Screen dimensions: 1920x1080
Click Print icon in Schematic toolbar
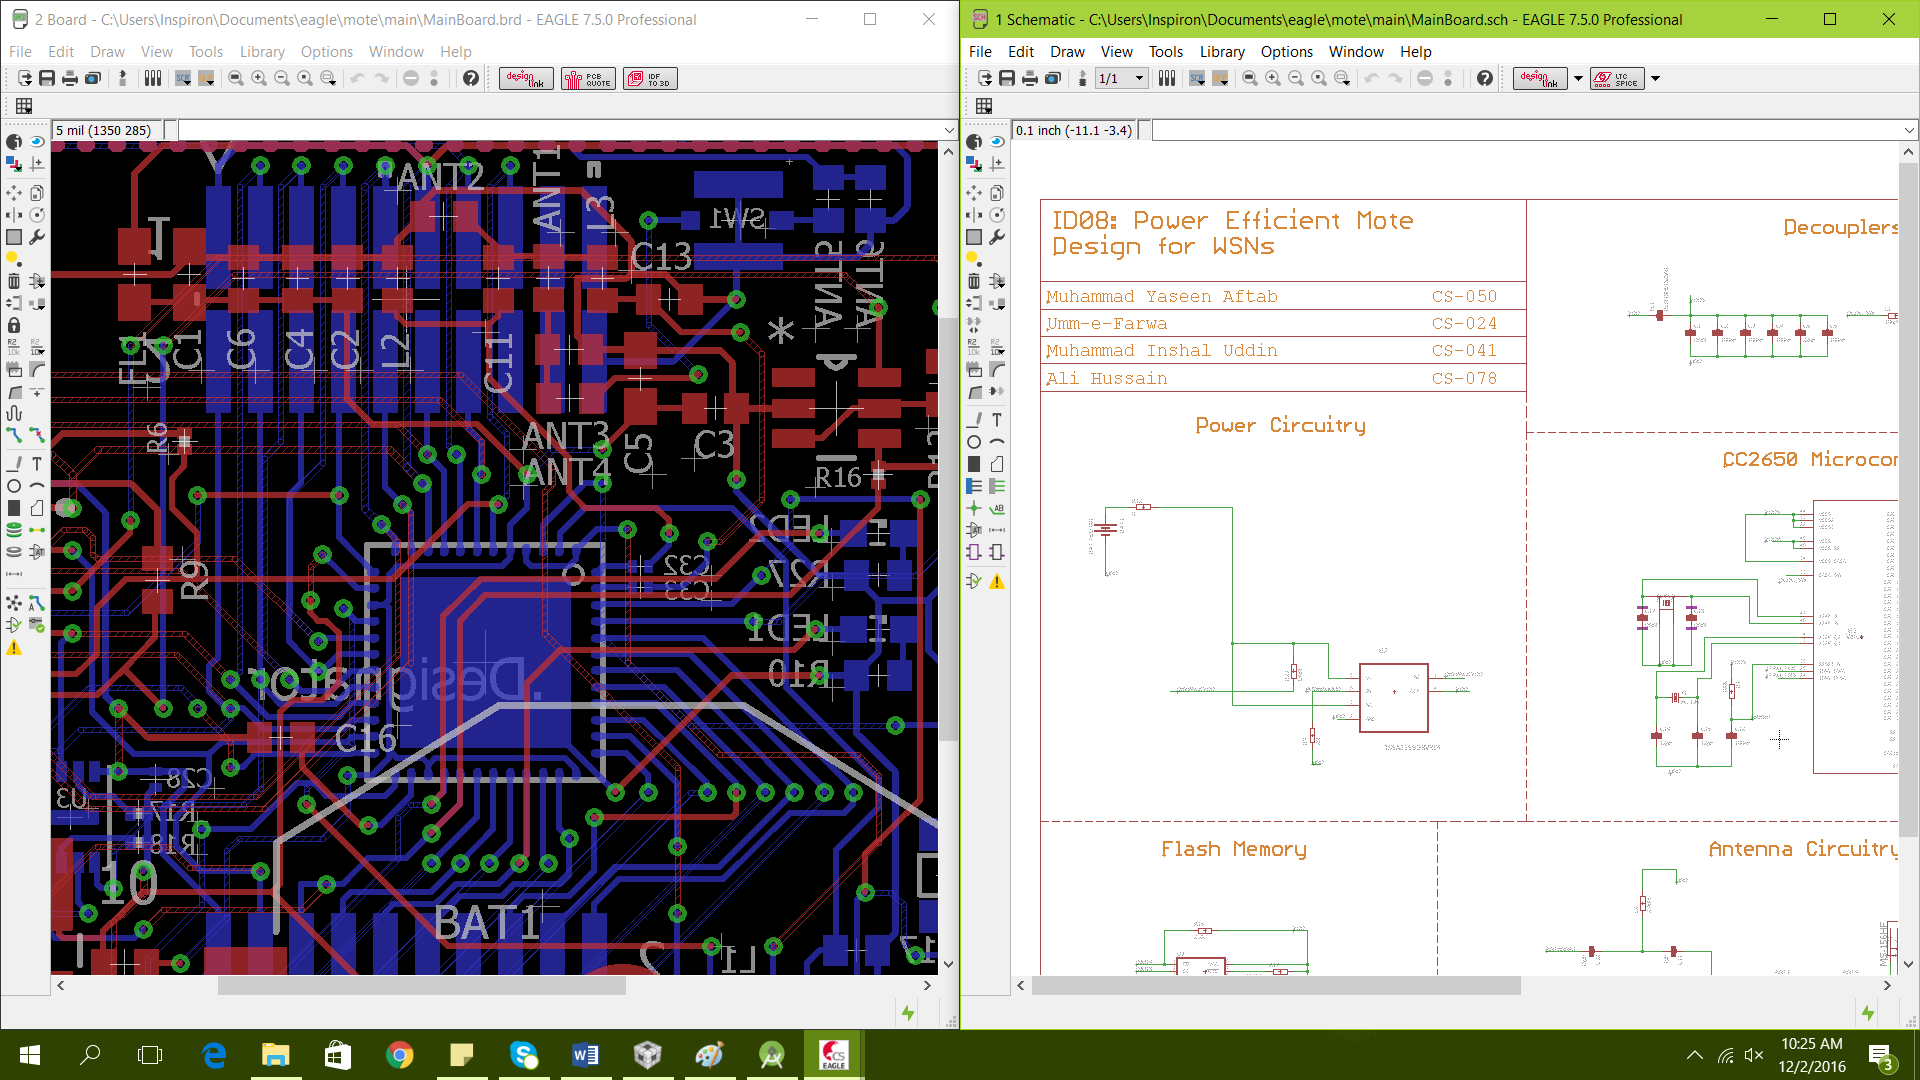[x=1030, y=78]
